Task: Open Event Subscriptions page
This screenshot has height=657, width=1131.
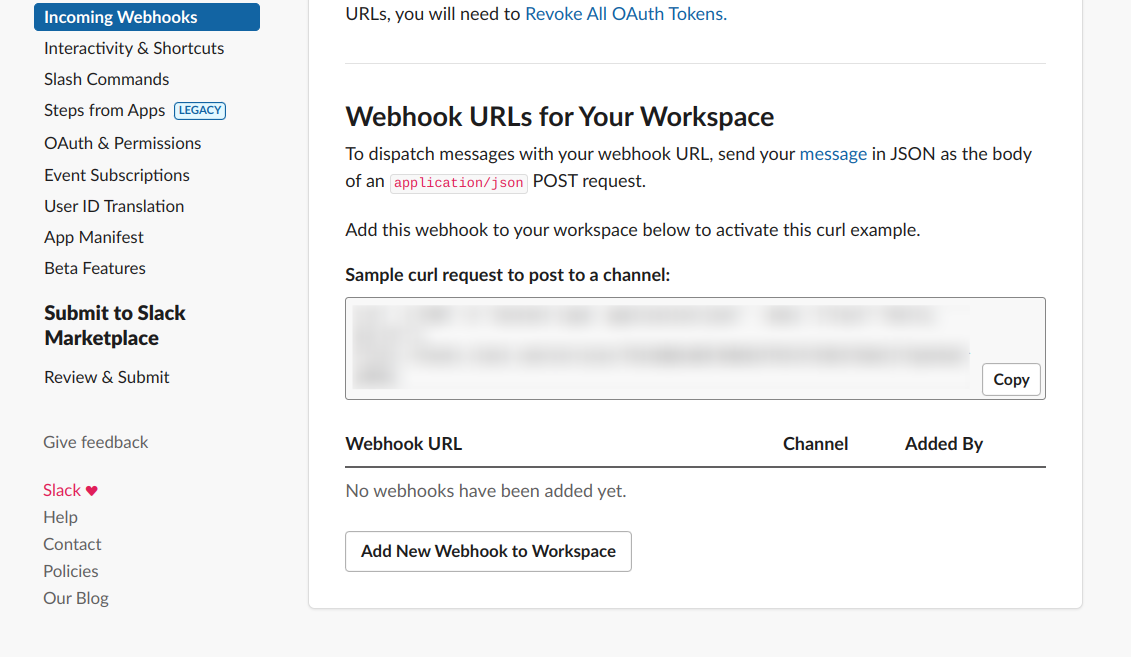Action: pos(117,175)
